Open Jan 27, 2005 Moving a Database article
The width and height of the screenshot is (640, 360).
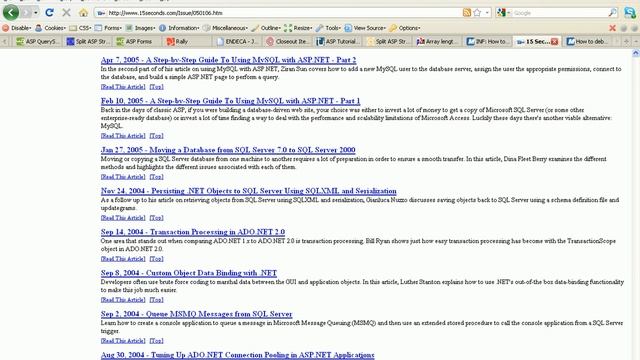pos(228,150)
